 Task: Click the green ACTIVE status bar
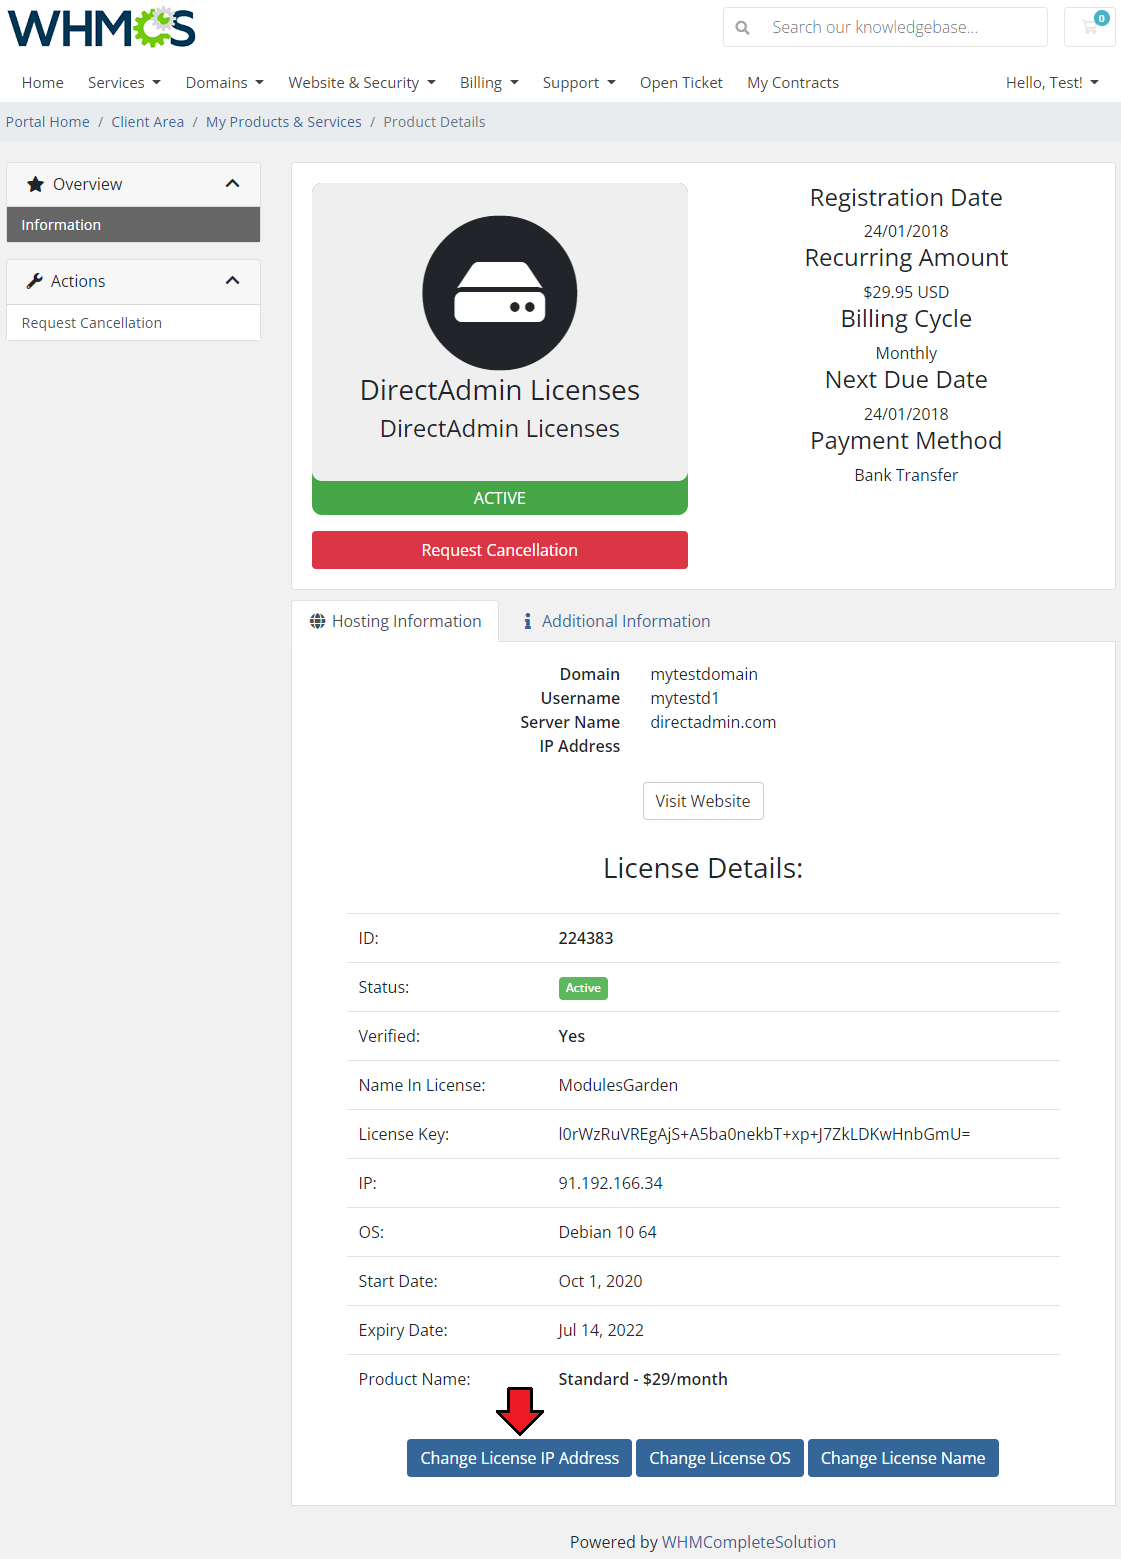500,498
